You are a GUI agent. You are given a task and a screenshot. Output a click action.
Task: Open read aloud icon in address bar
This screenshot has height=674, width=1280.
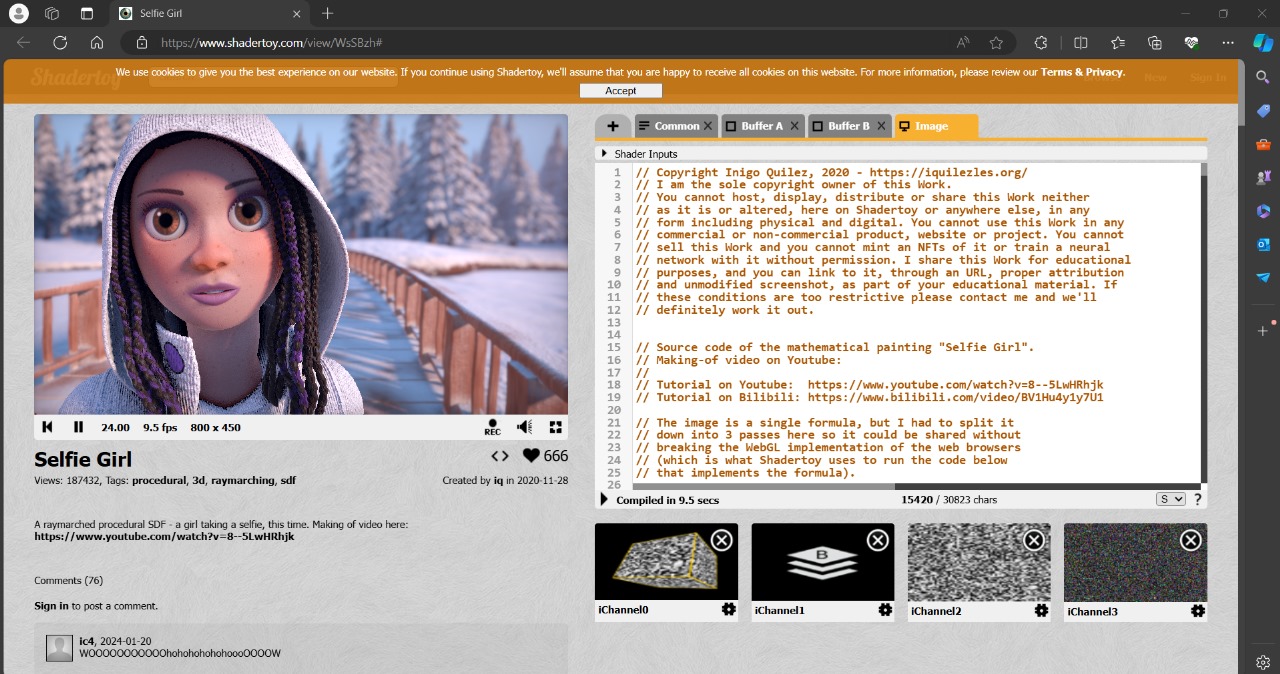tap(963, 43)
